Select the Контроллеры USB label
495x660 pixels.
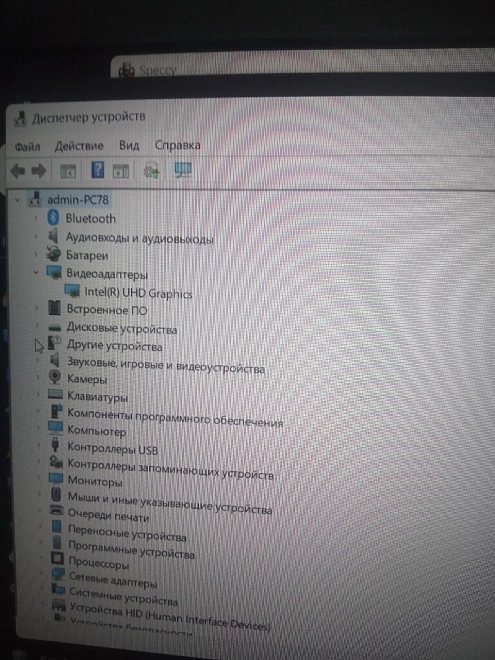pyautogui.click(x=112, y=448)
